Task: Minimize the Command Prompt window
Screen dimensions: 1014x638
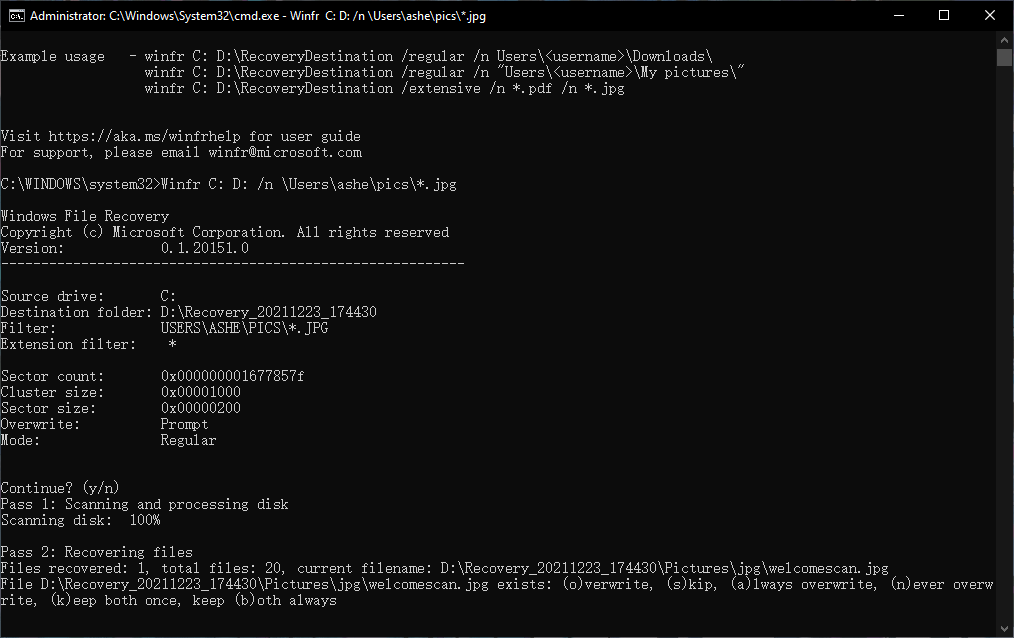Action: click(x=898, y=16)
